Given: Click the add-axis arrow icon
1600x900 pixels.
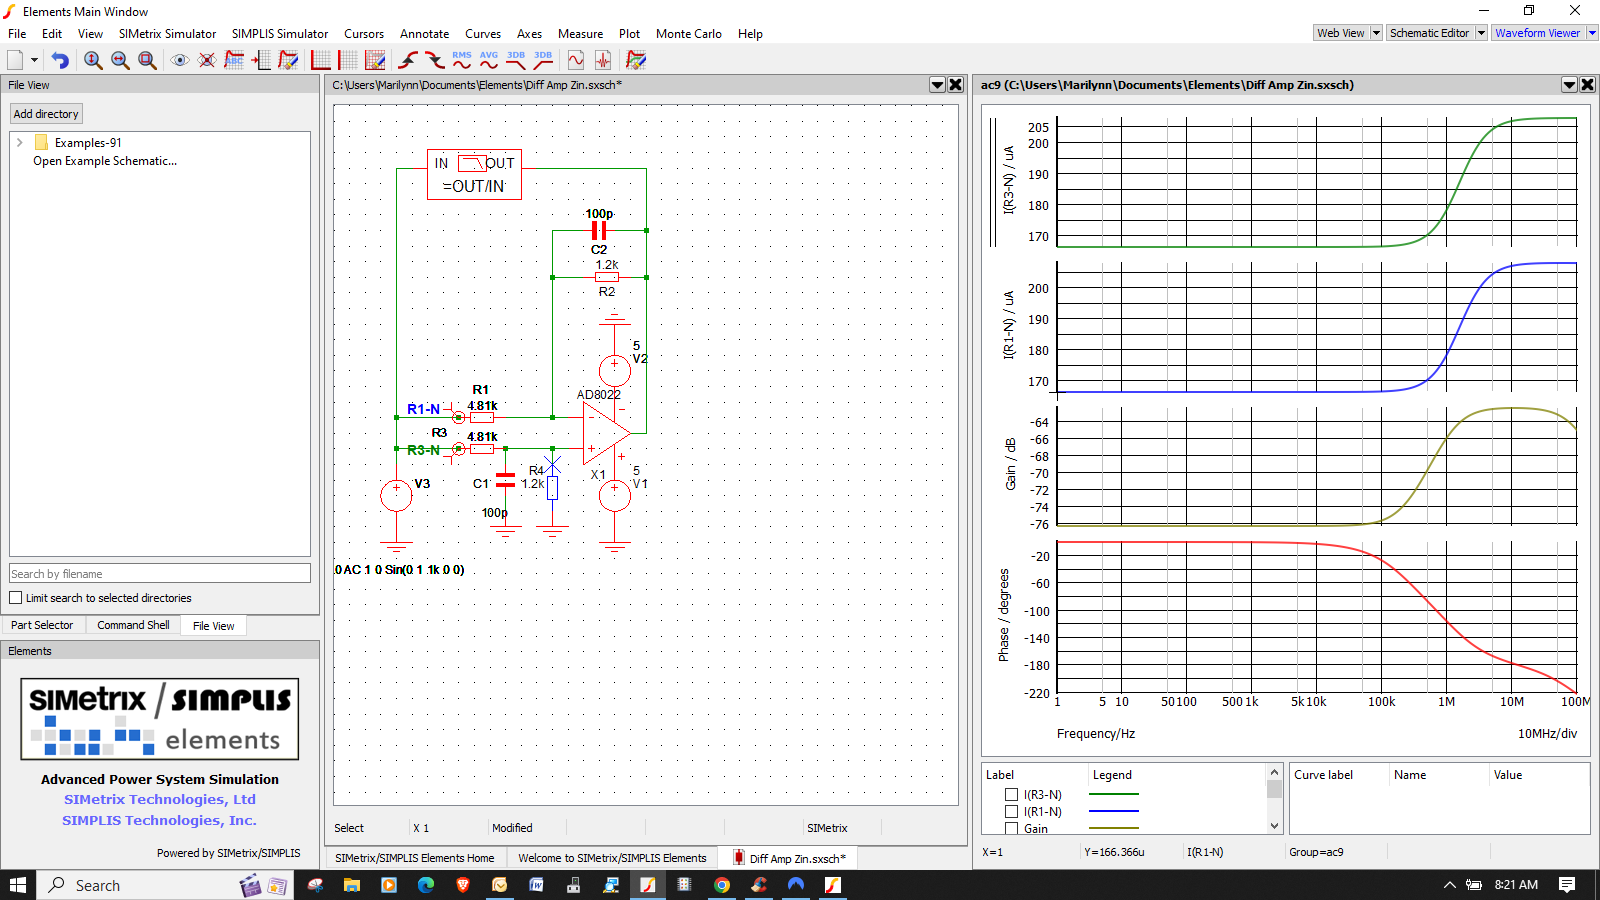Looking at the screenshot, I should (x=261, y=60).
